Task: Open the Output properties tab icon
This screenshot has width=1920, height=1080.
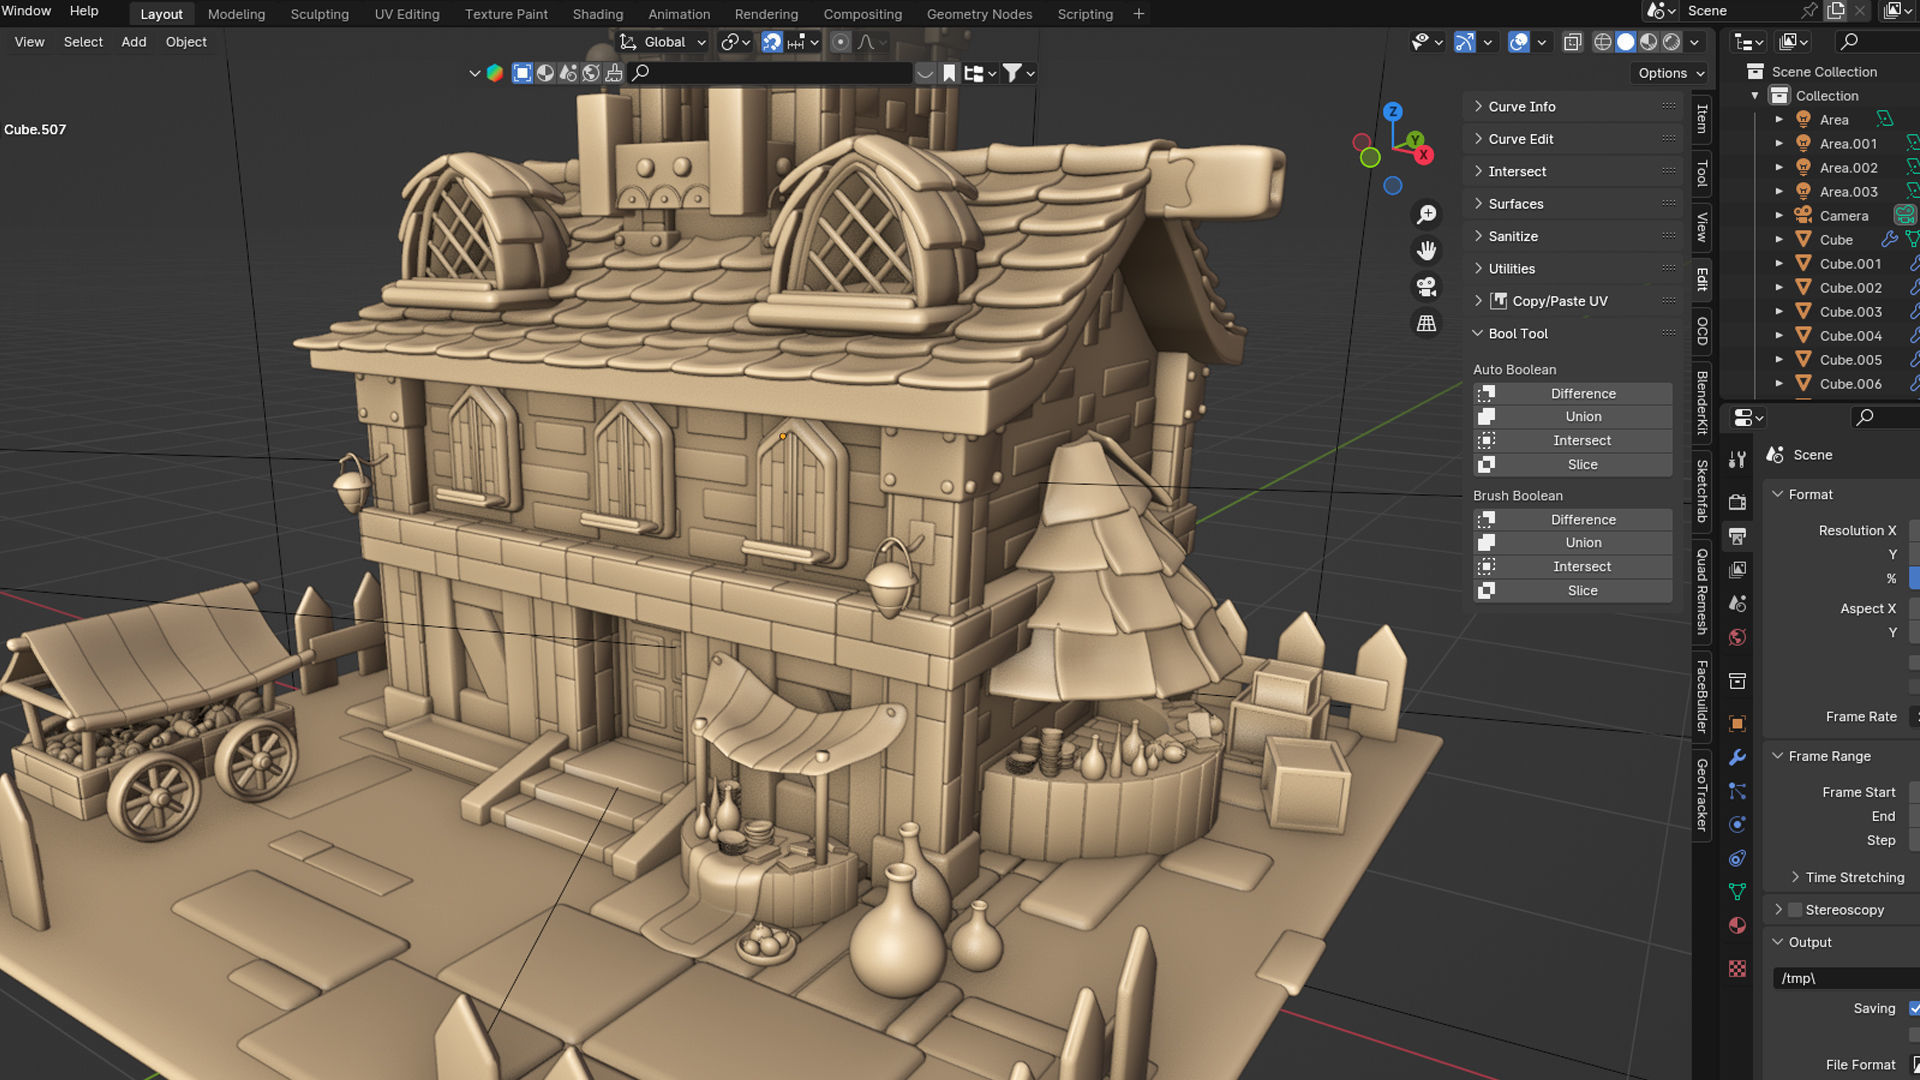Action: coord(1737,536)
